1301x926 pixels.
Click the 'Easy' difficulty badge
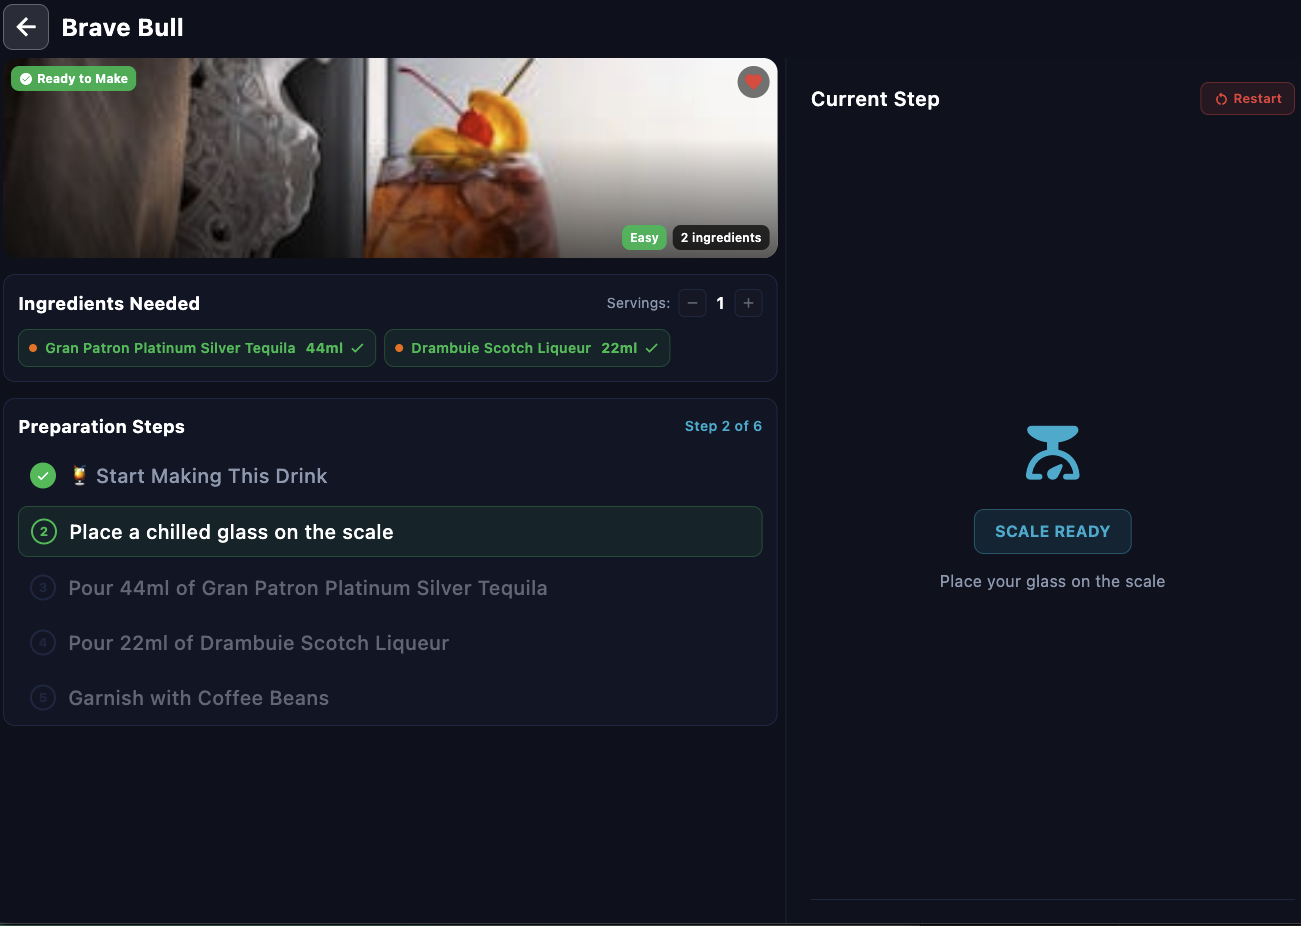pos(644,238)
